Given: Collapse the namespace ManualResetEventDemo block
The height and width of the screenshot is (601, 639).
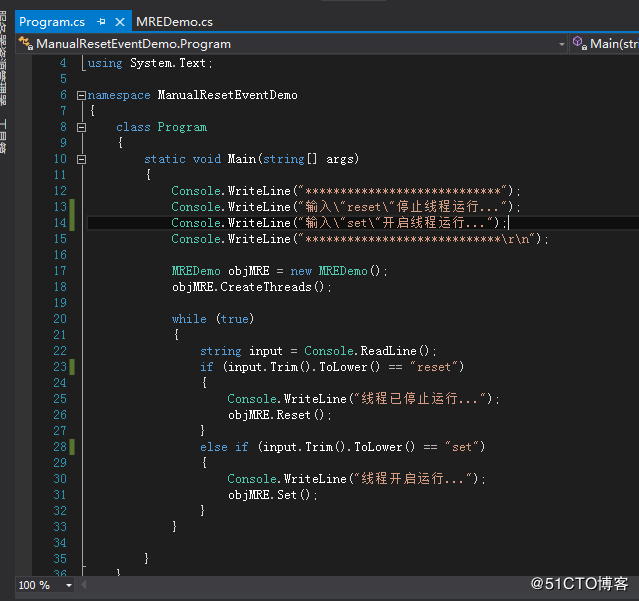Looking at the screenshot, I should pos(82,95).
